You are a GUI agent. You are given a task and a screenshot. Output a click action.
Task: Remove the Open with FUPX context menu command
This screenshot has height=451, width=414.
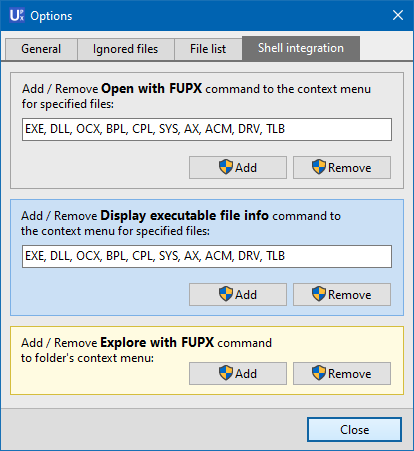pyautogui.click(x=342, y=167)
